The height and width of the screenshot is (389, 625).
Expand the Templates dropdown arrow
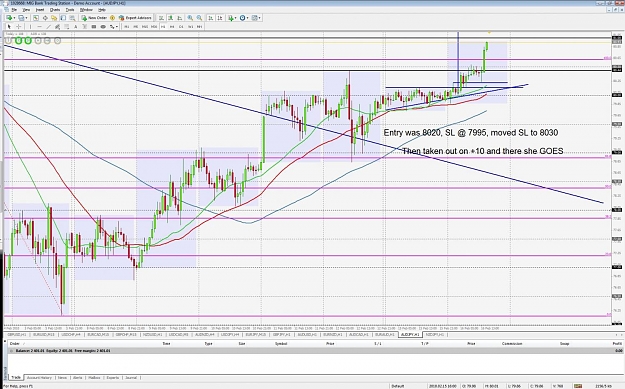pos(260,18)
